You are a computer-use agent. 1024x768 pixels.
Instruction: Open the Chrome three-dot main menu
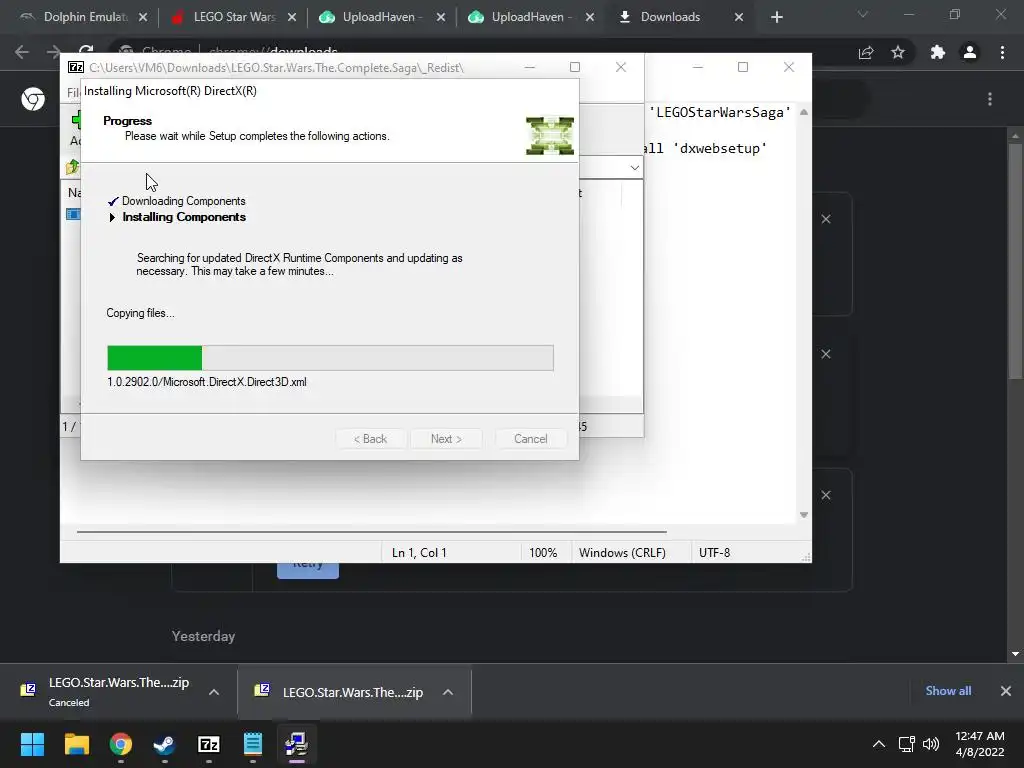pyautogui.click(x=1002, y=52)
